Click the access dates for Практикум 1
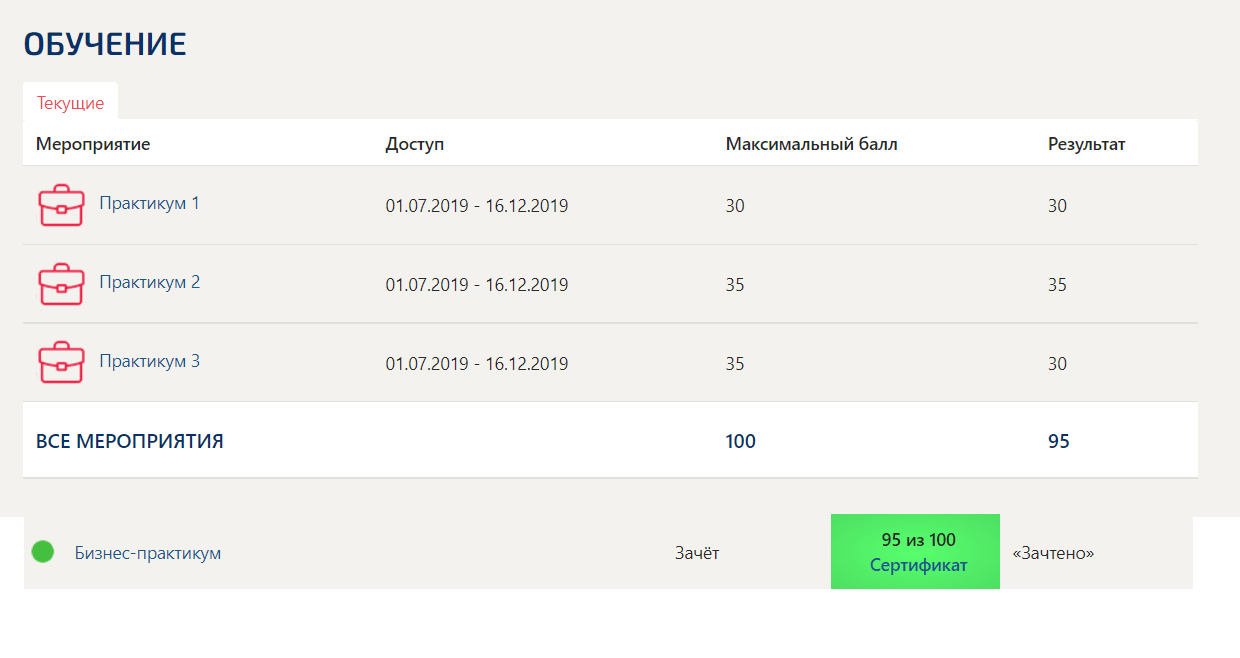The image size is (1240, 658). (x=477, y=206)
